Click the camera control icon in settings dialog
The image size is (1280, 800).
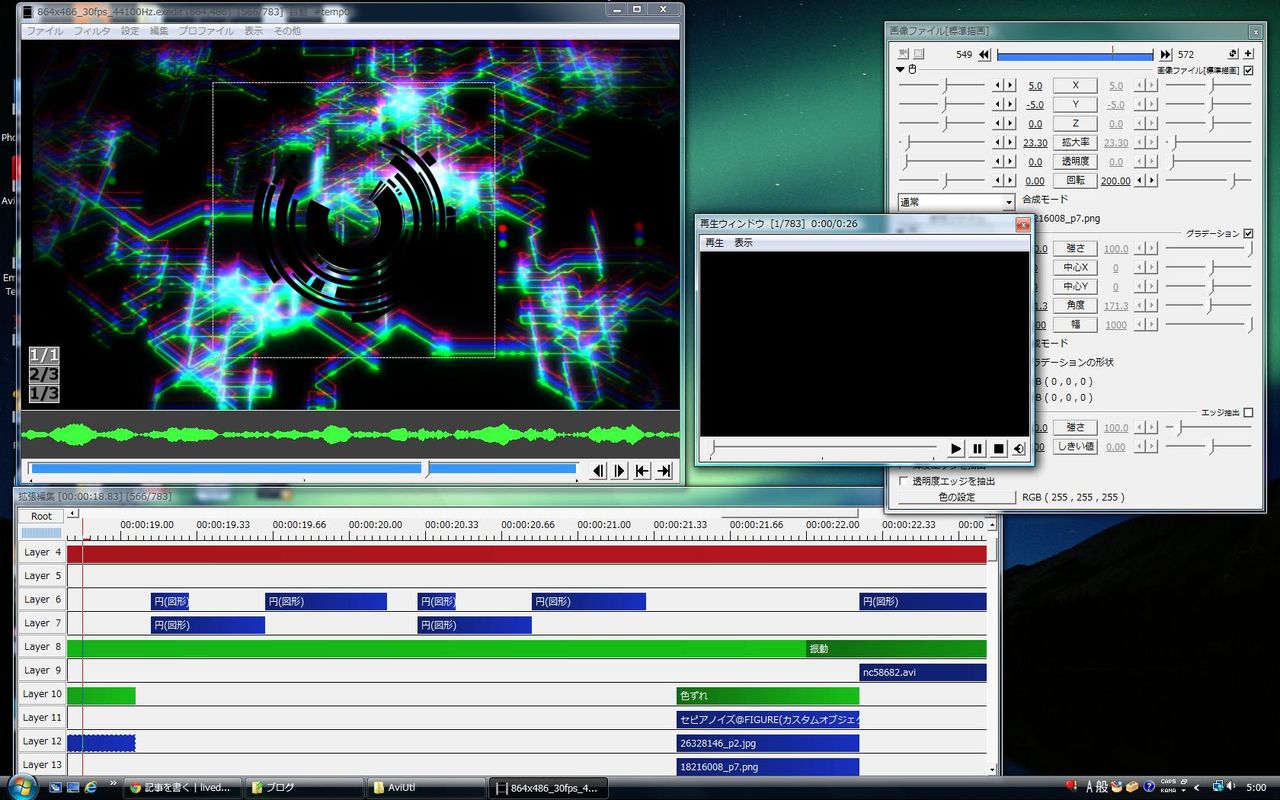coord(904,54)
